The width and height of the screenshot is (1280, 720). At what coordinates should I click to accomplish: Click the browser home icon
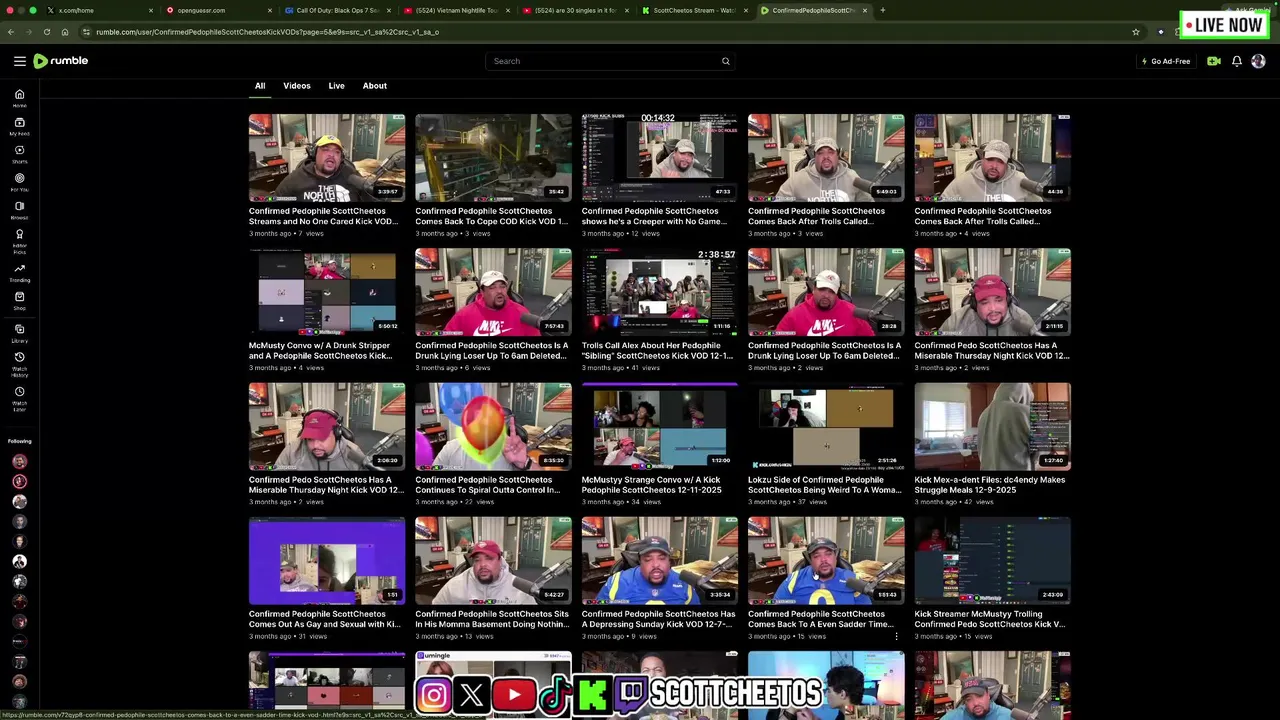pos(65,32)
